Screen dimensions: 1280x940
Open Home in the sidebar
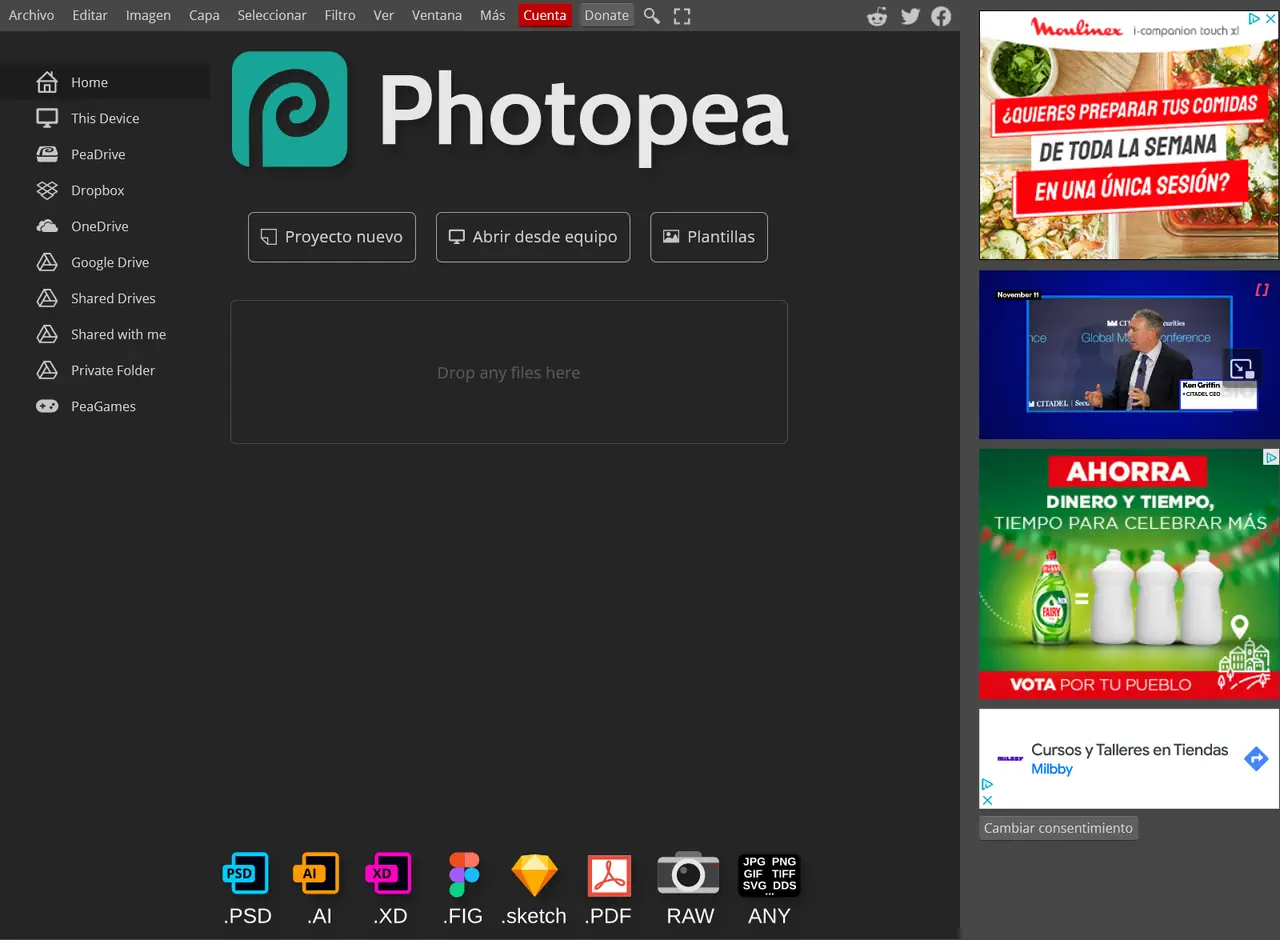click(105, 82)
